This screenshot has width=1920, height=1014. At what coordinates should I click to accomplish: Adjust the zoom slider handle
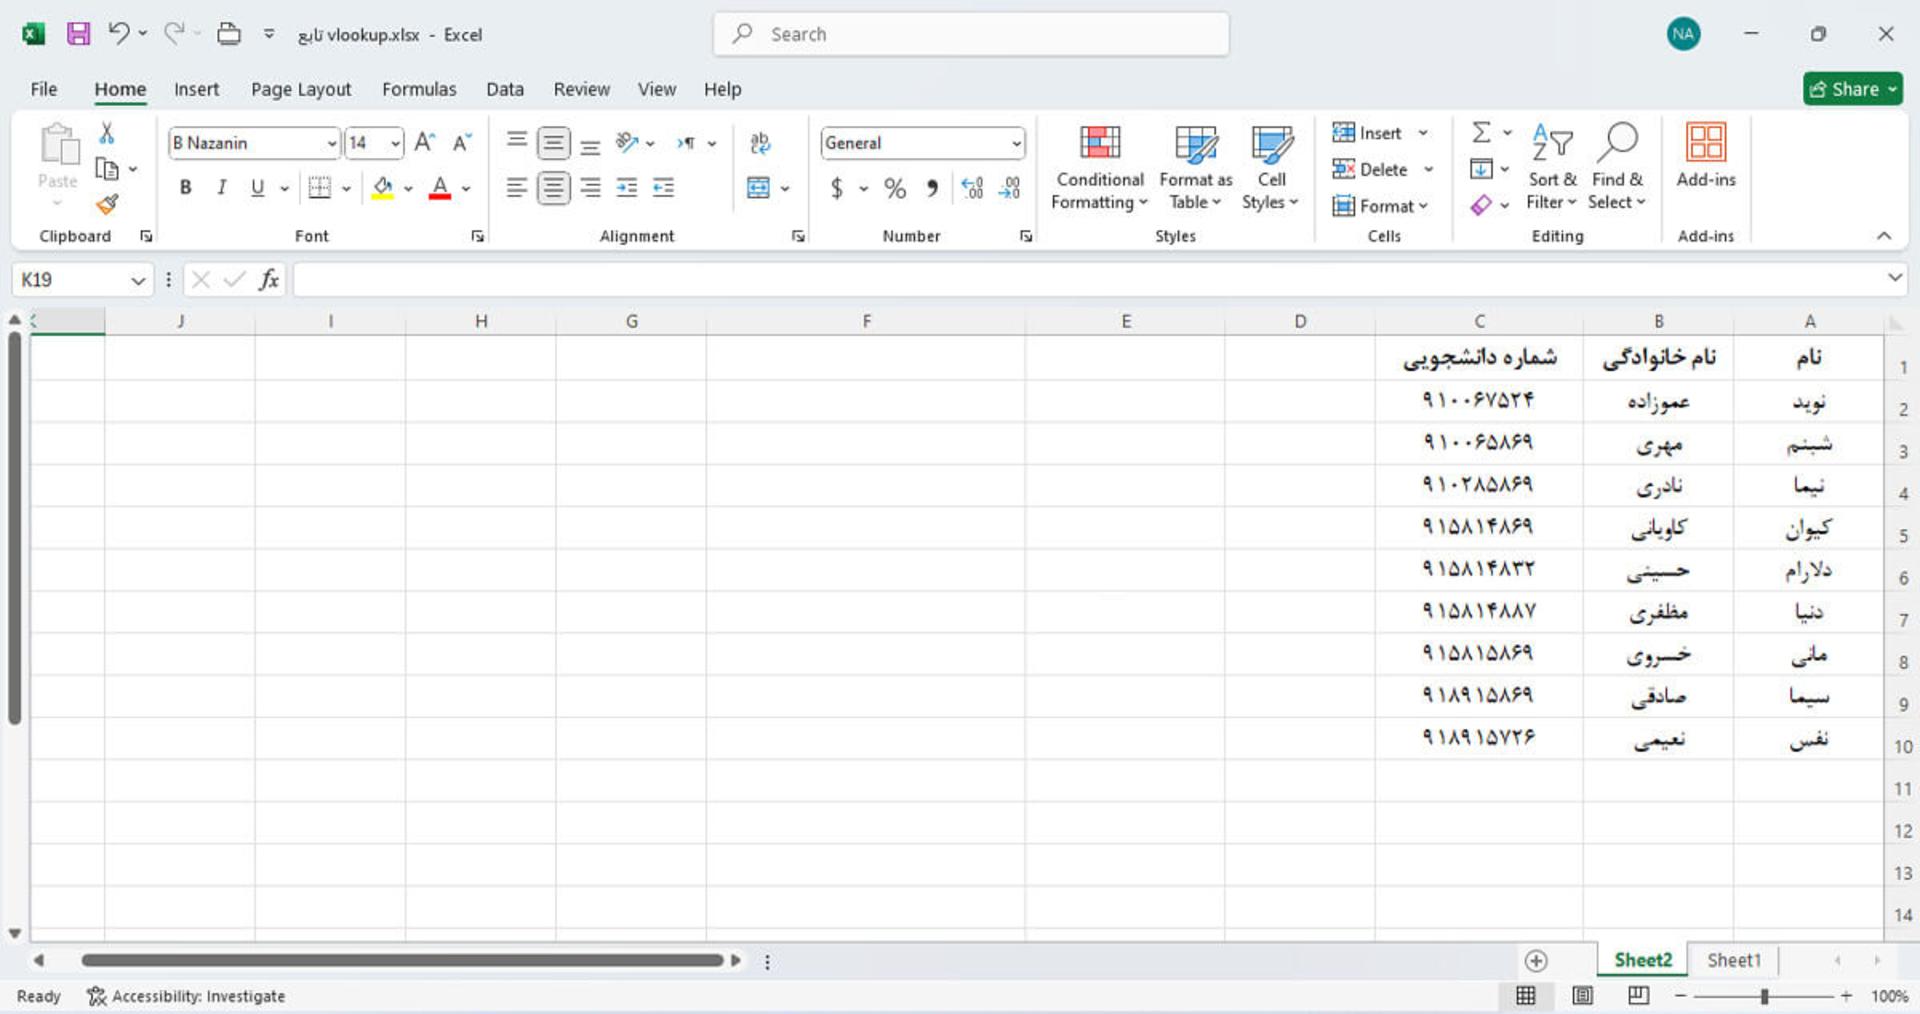[1765, 996]
